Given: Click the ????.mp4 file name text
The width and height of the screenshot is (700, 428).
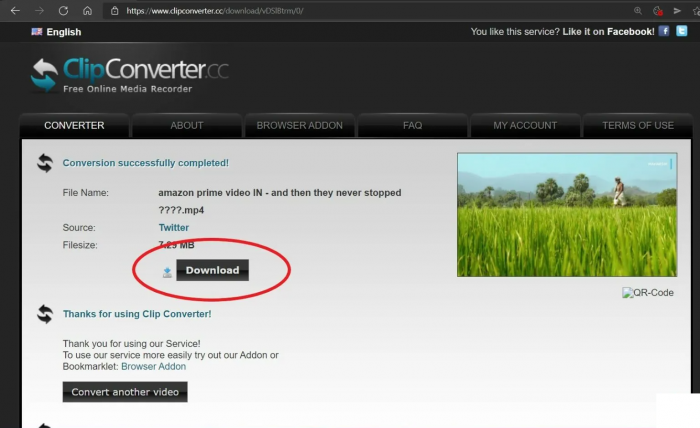Looking at the screenshot, I should (x=181, y=210).
